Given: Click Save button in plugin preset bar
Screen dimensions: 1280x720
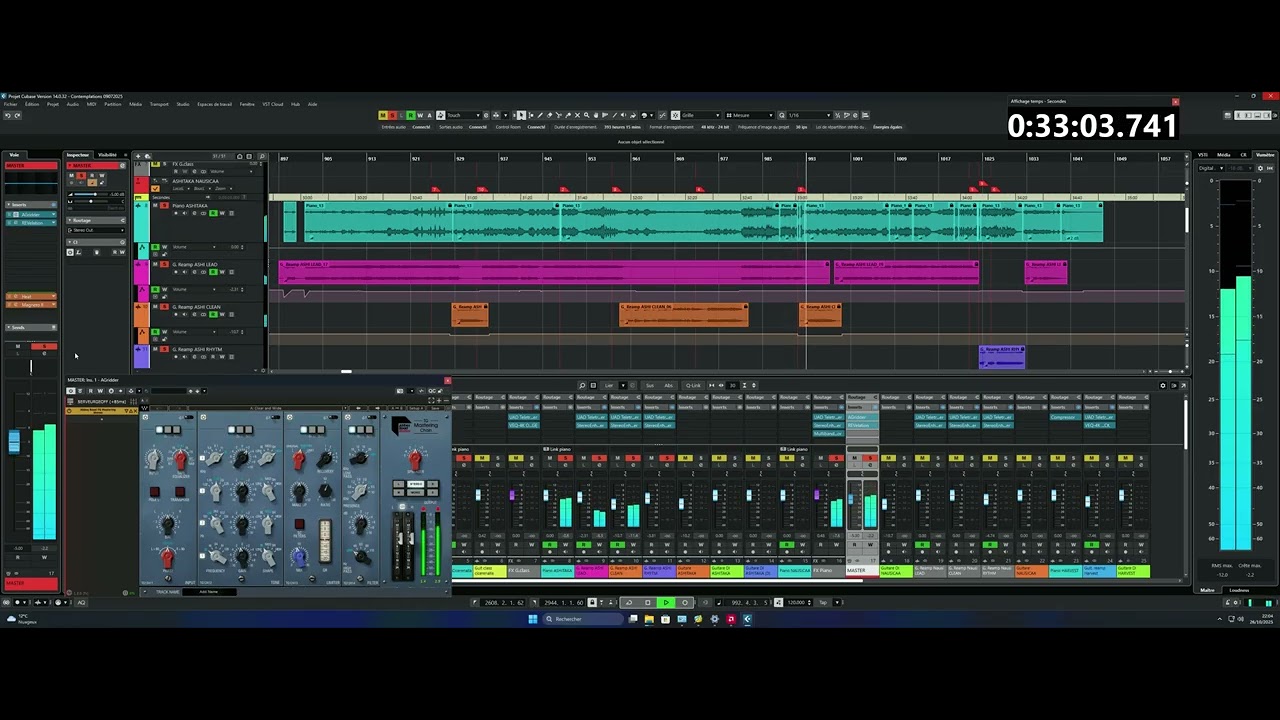Looking at the screenshot, I should [435, 408].
